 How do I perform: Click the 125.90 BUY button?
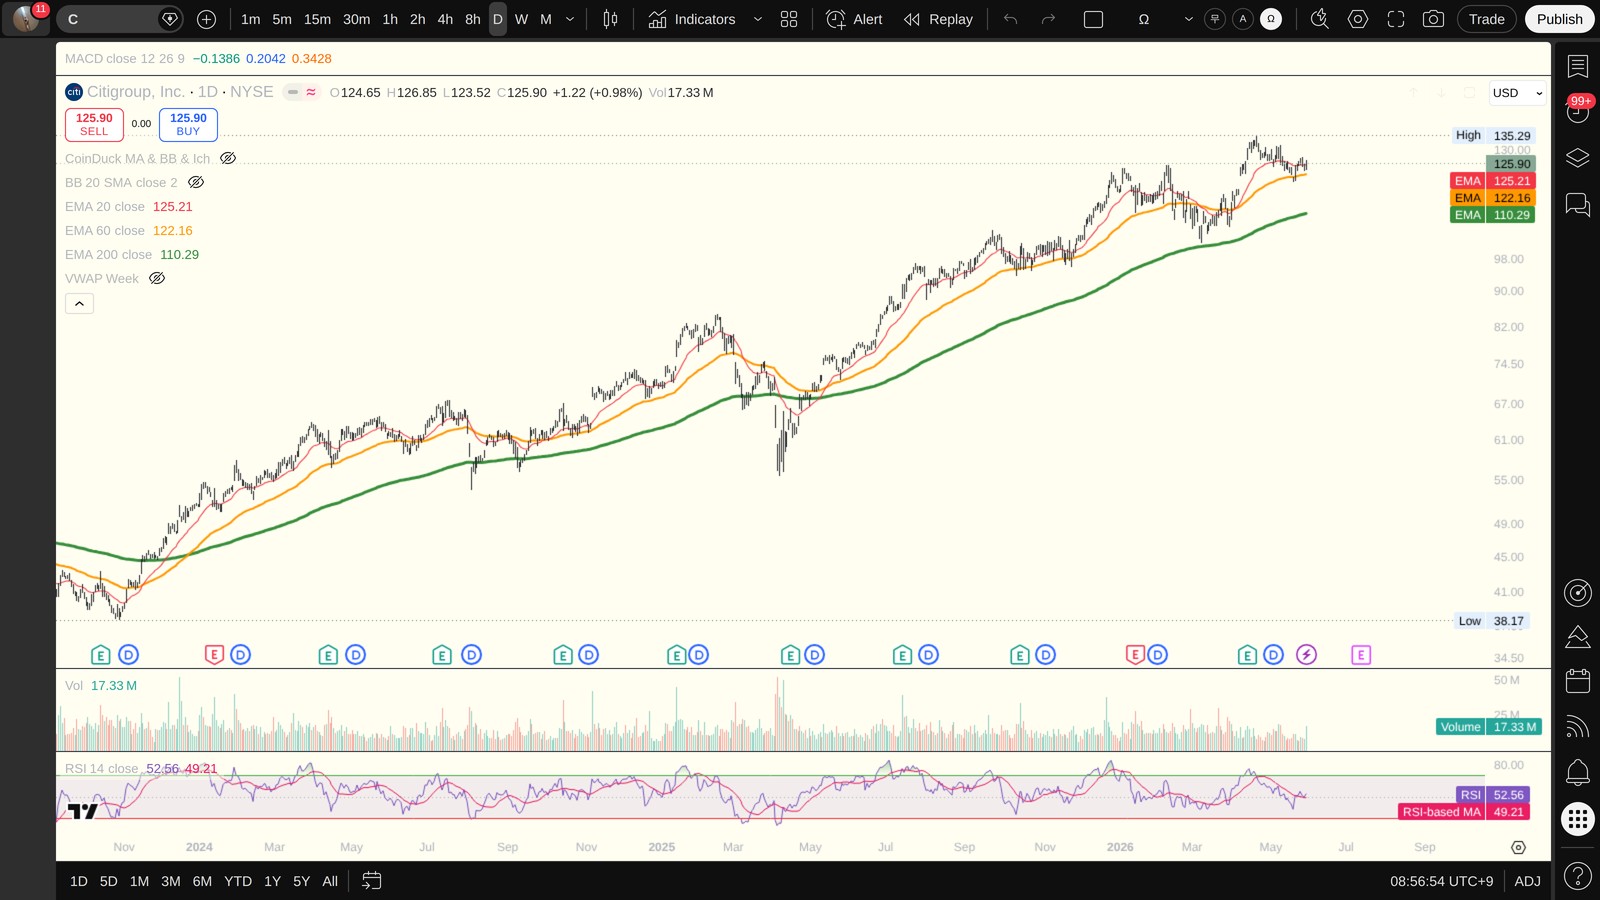point(188,124)
